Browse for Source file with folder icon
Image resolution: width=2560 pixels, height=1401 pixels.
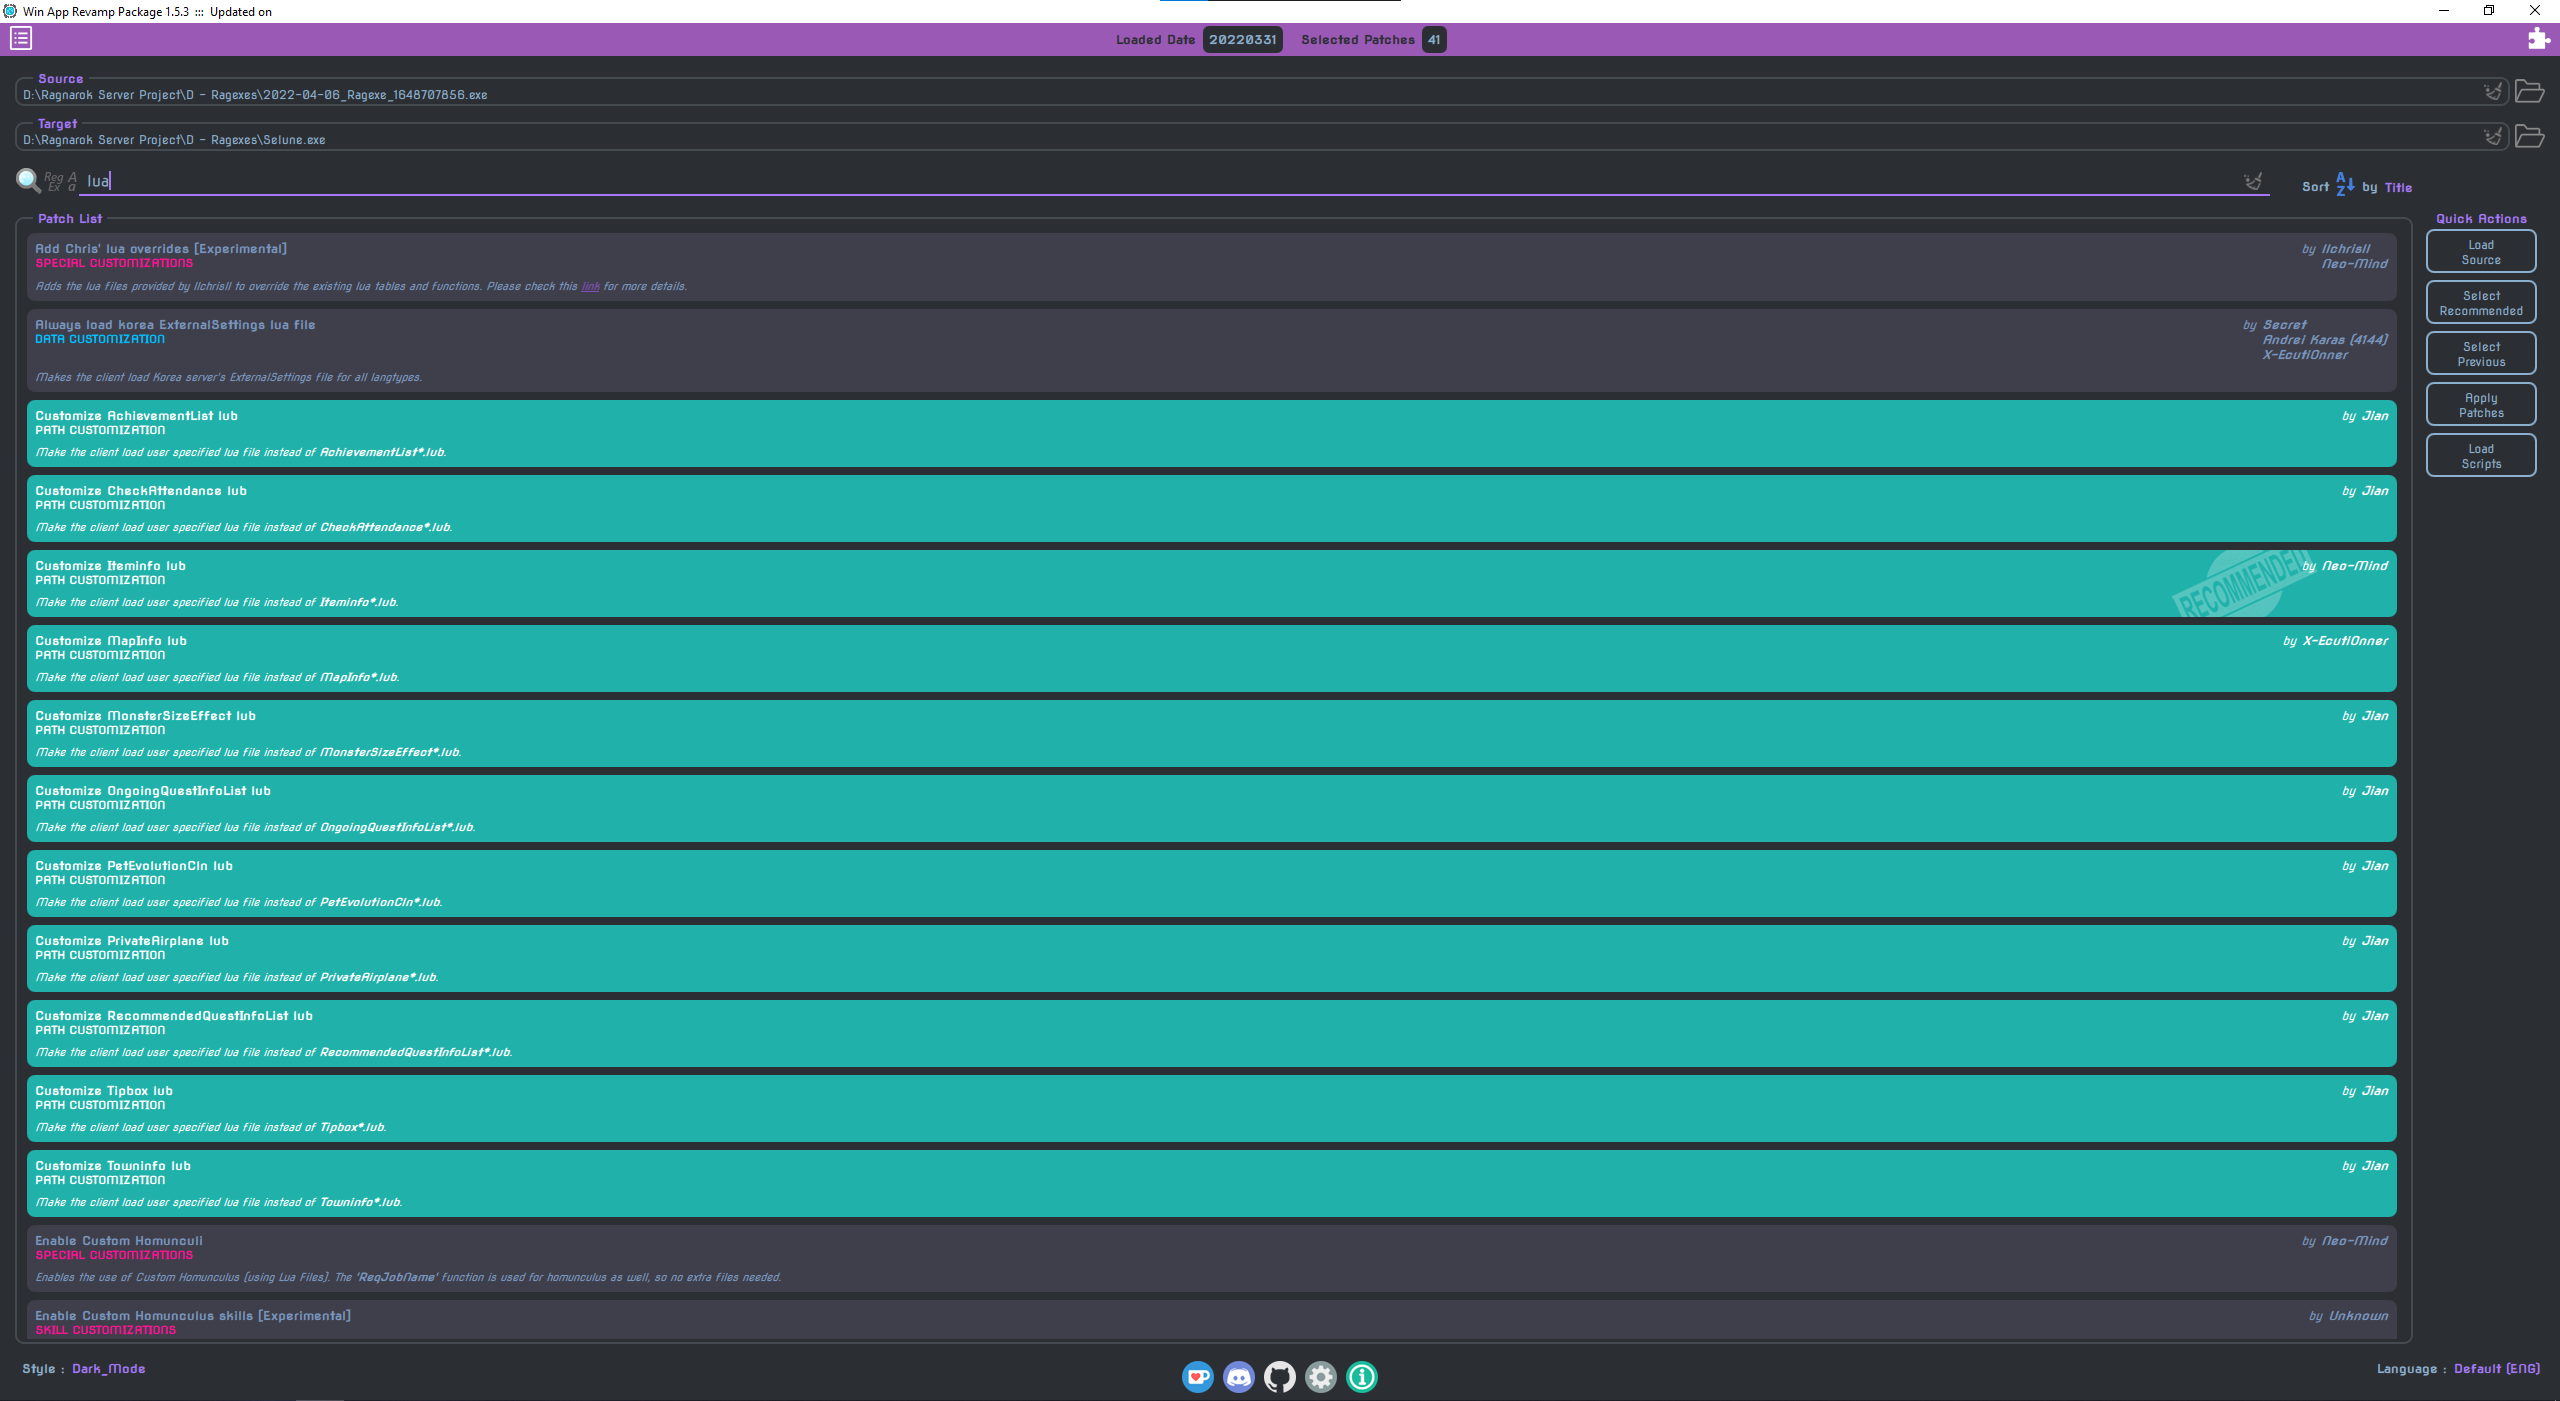pos(2529,91)
